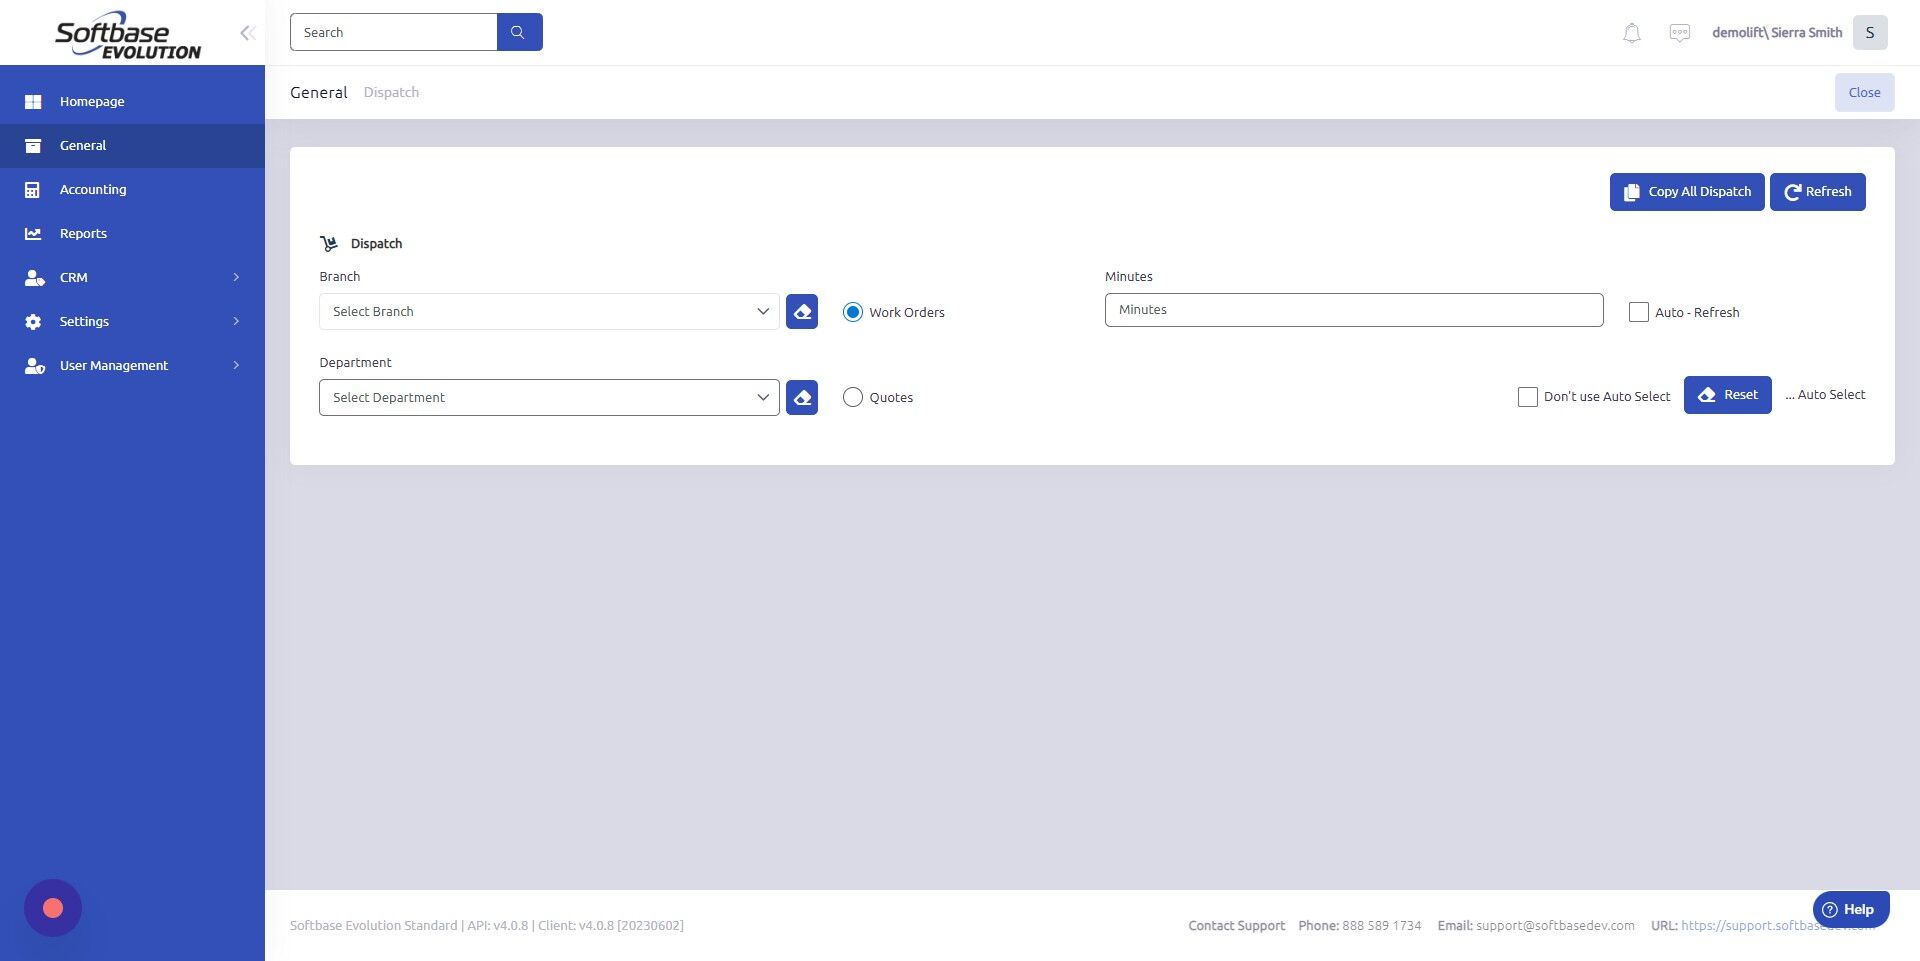Select the Accounting icon in sidebar
This screenshot has height=961, width=1920.
point(33,189)
